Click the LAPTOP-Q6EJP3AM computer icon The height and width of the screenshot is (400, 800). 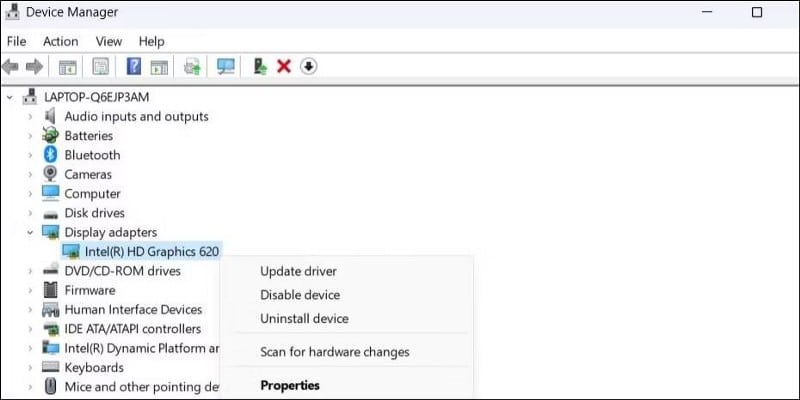[x=30, y=96]
